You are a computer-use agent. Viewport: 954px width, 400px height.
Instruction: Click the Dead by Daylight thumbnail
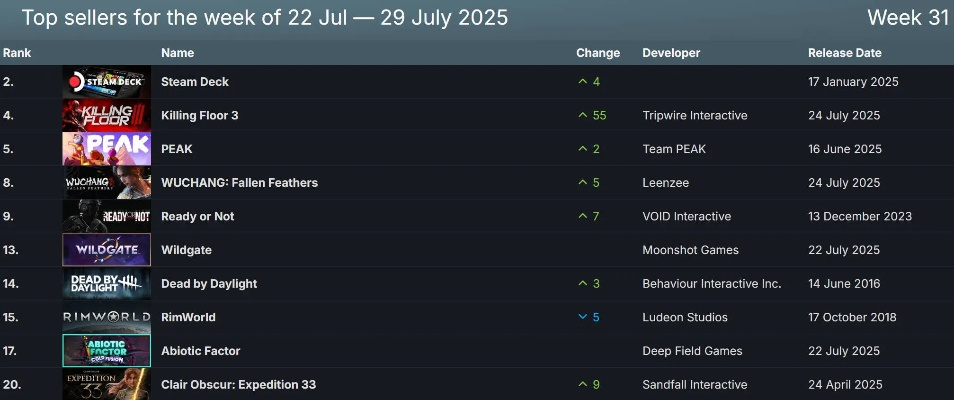tap(106, 284)
